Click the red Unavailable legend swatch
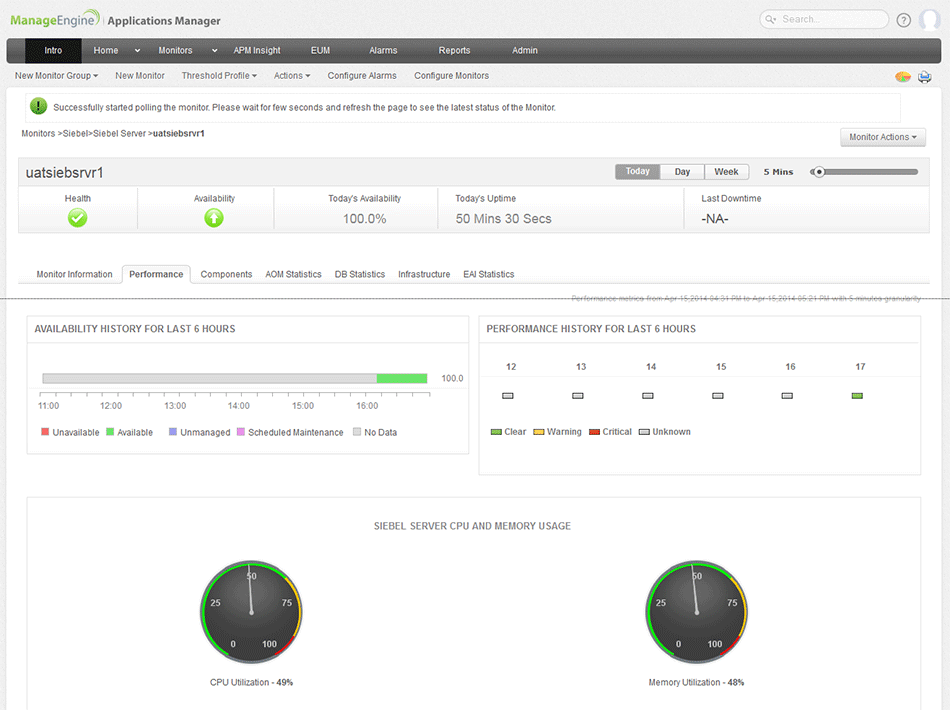The height and width of the screenshot is (710, 950). (45, 432)
